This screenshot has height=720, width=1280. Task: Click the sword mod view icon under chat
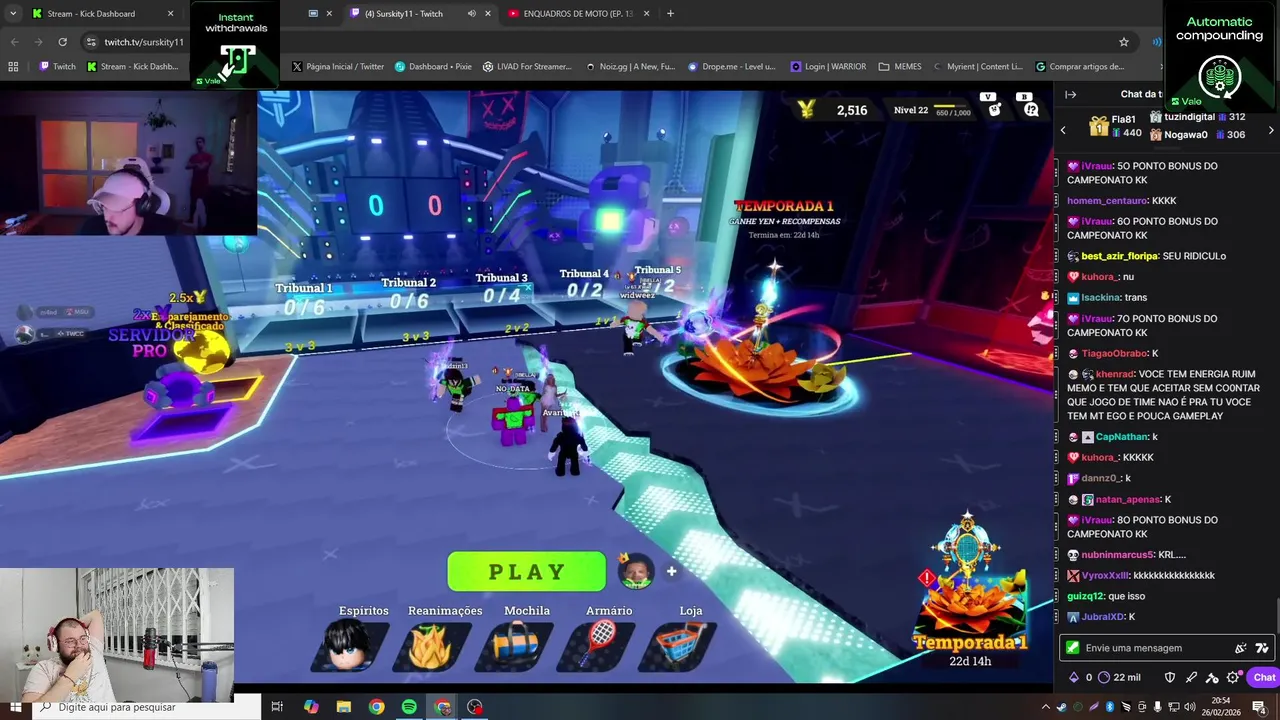pyautogui.click(x=1191, y=677)
